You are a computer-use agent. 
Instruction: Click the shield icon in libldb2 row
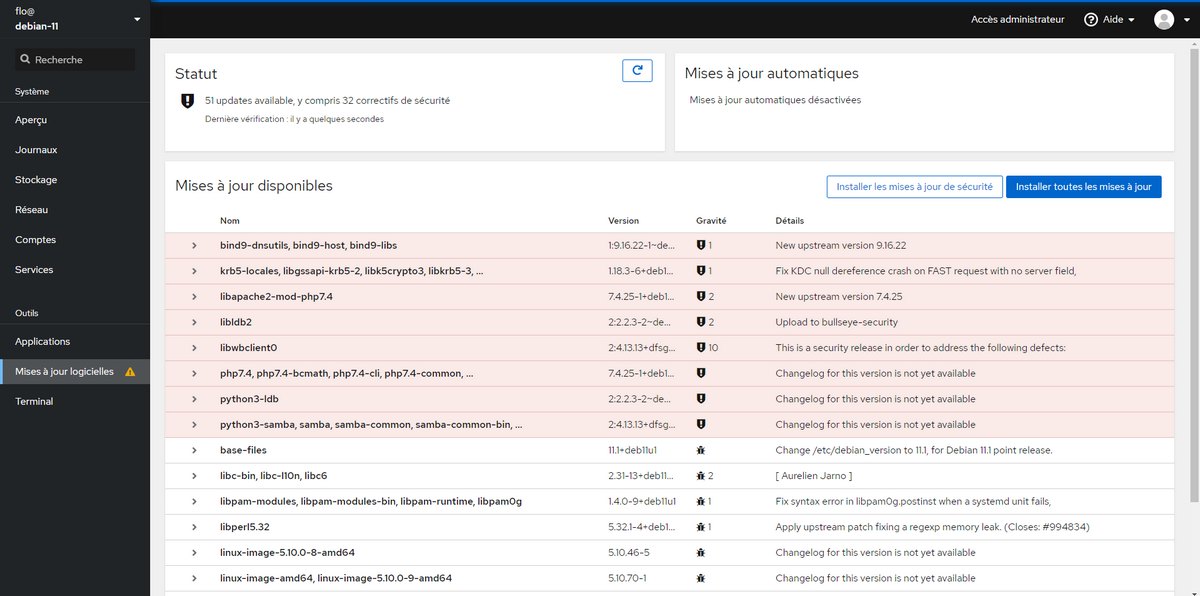click(x=701, y=322)
